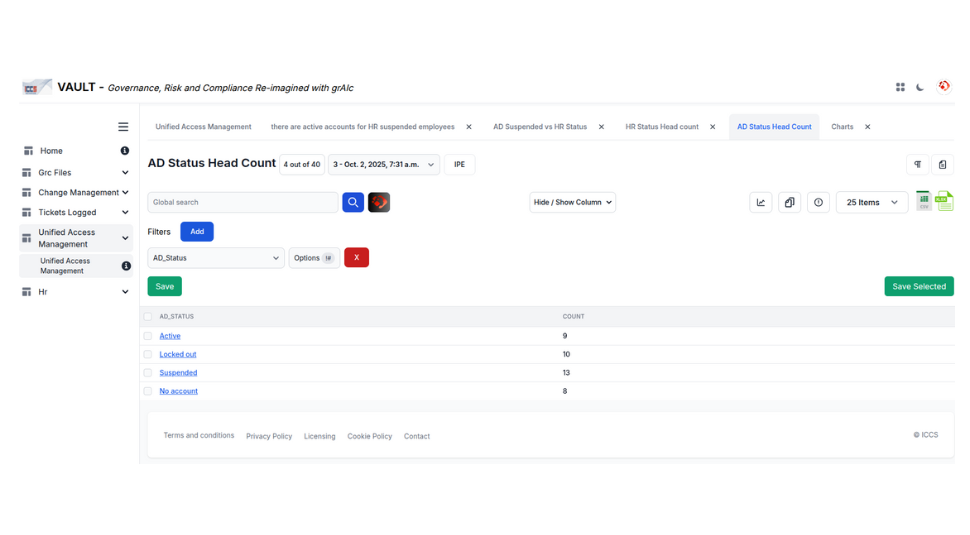Screen dimensions: 970x535
Task: Open Hide / Show Column dropdown
Action: pos(572,202)
